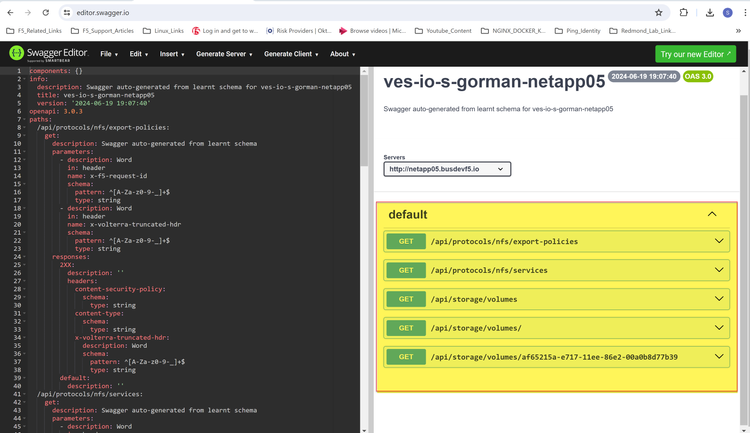The height and width of the screenshot is (433, 750).
Task: Click the Swagger Editor logo
Action: [x=46, y=53]
